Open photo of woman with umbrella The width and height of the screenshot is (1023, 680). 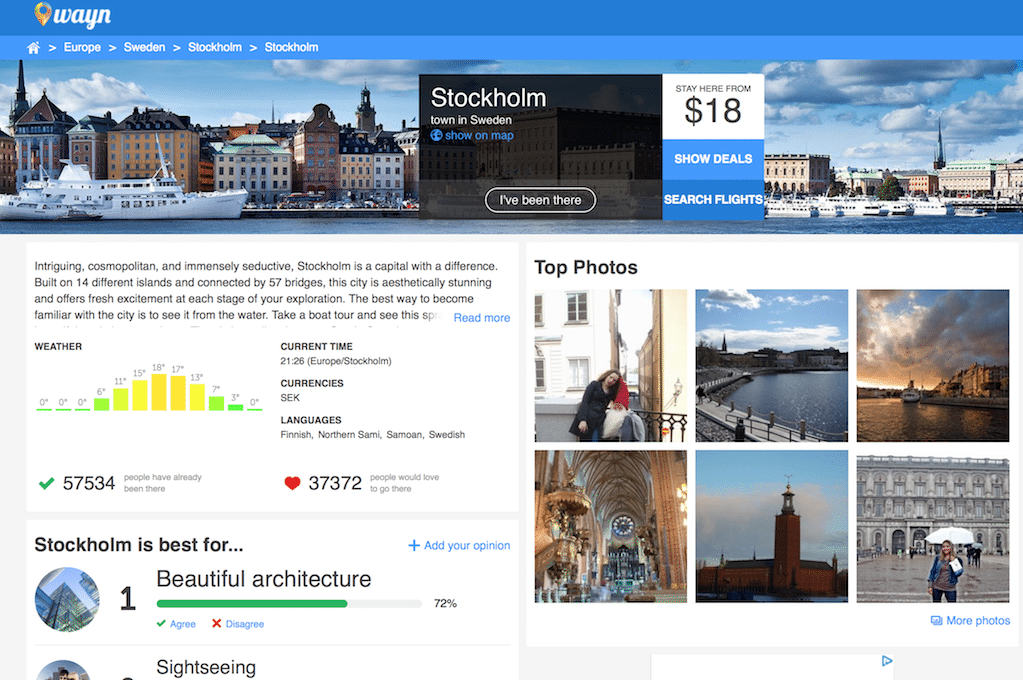click(933, 526)
